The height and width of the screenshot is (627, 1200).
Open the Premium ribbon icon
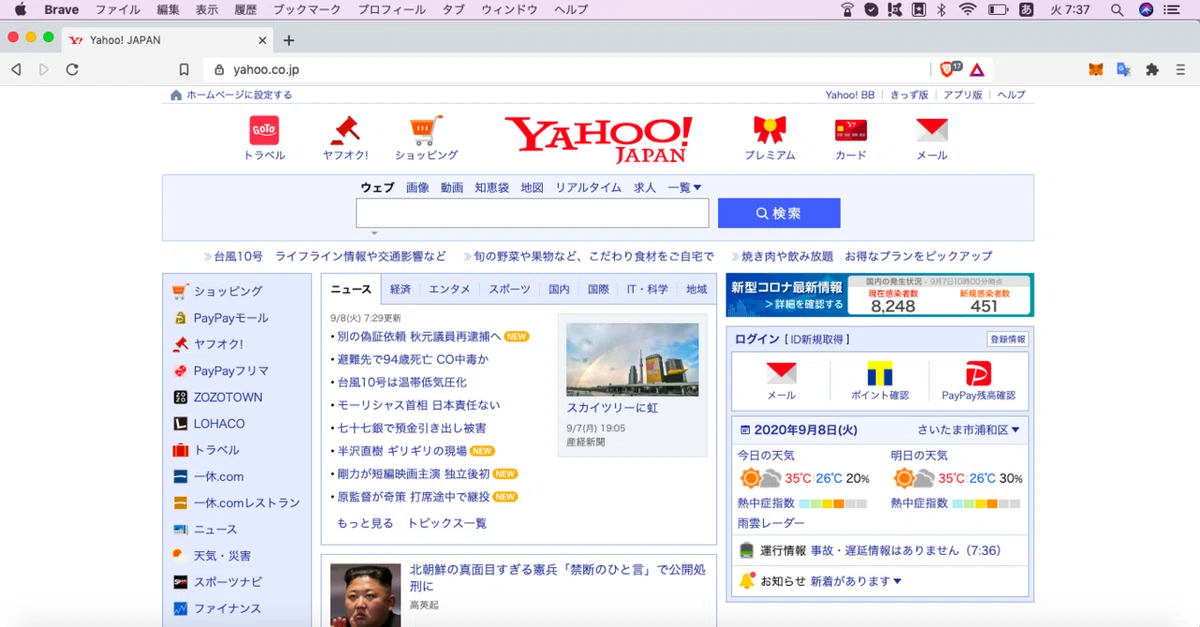[769, 130]
